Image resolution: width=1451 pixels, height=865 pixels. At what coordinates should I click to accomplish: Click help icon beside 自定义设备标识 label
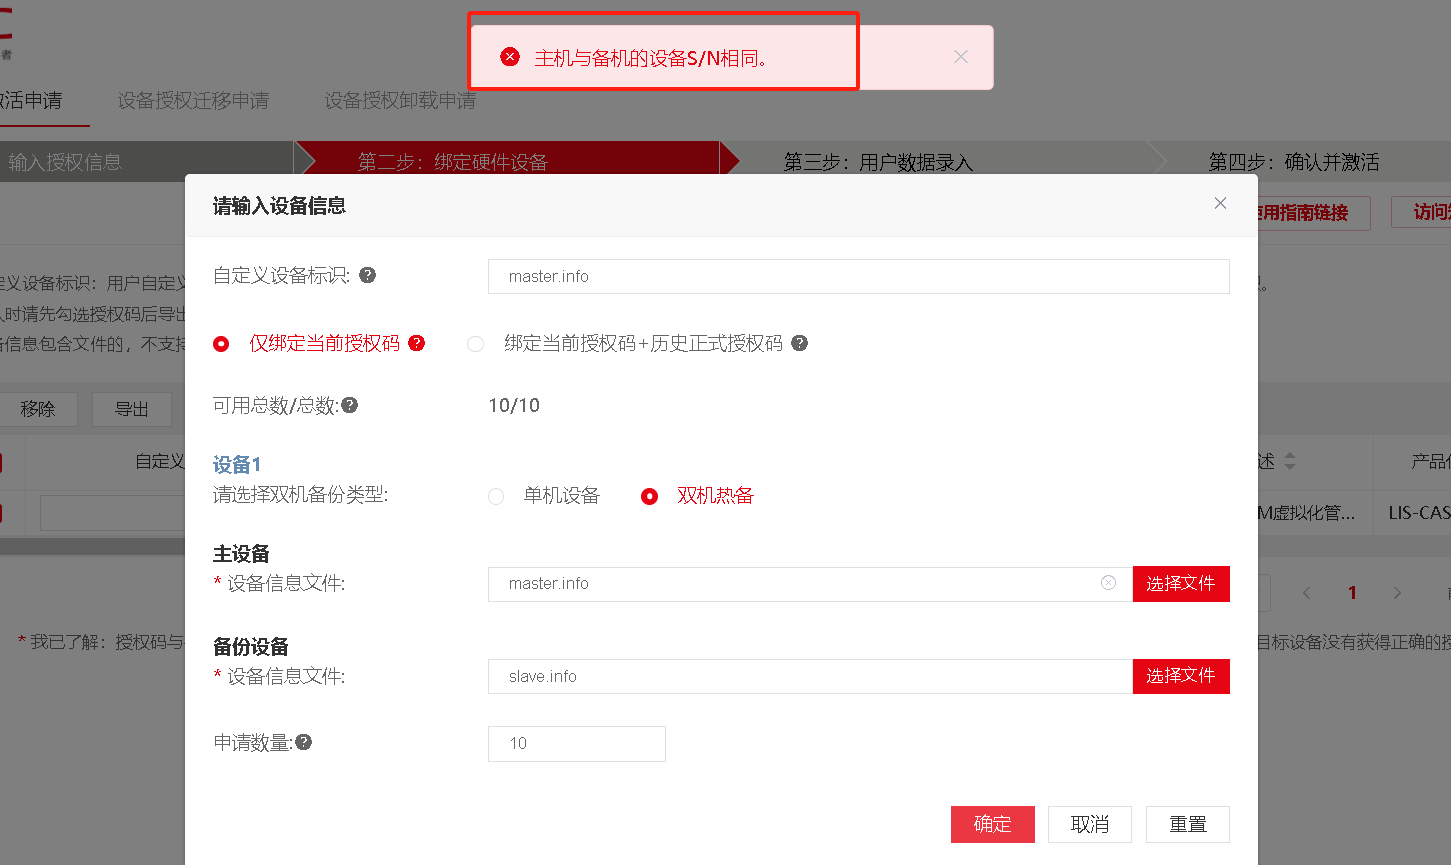click(x=368, y=275)
